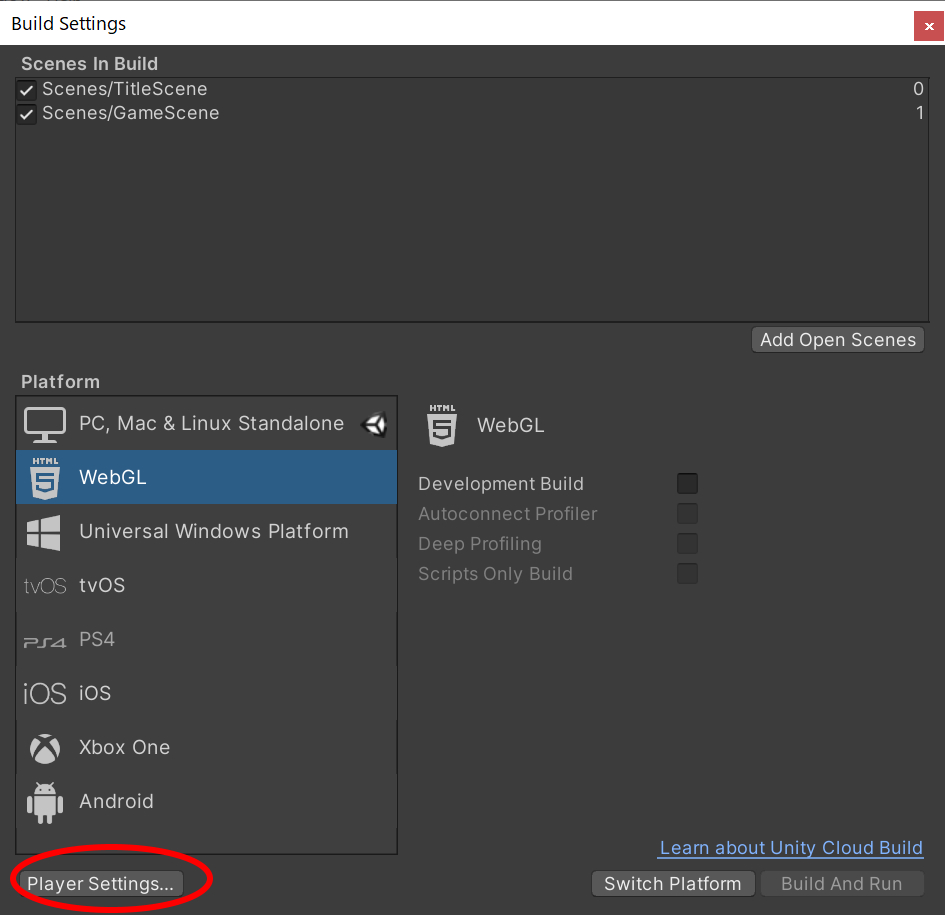Click the Android robot icon
Image resolution: width=945 pixels, height=915 pixels.
(45, 802)
